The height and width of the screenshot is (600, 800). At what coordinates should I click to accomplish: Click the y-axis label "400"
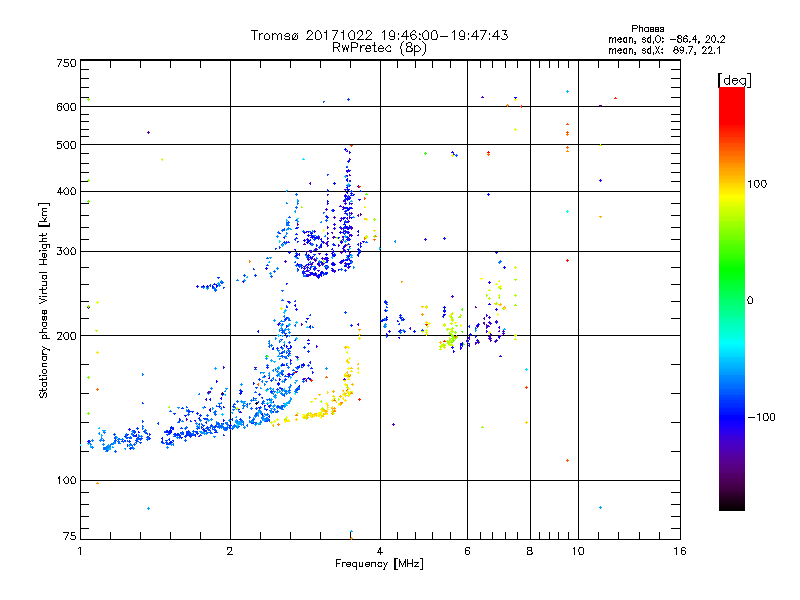[66, 191]
